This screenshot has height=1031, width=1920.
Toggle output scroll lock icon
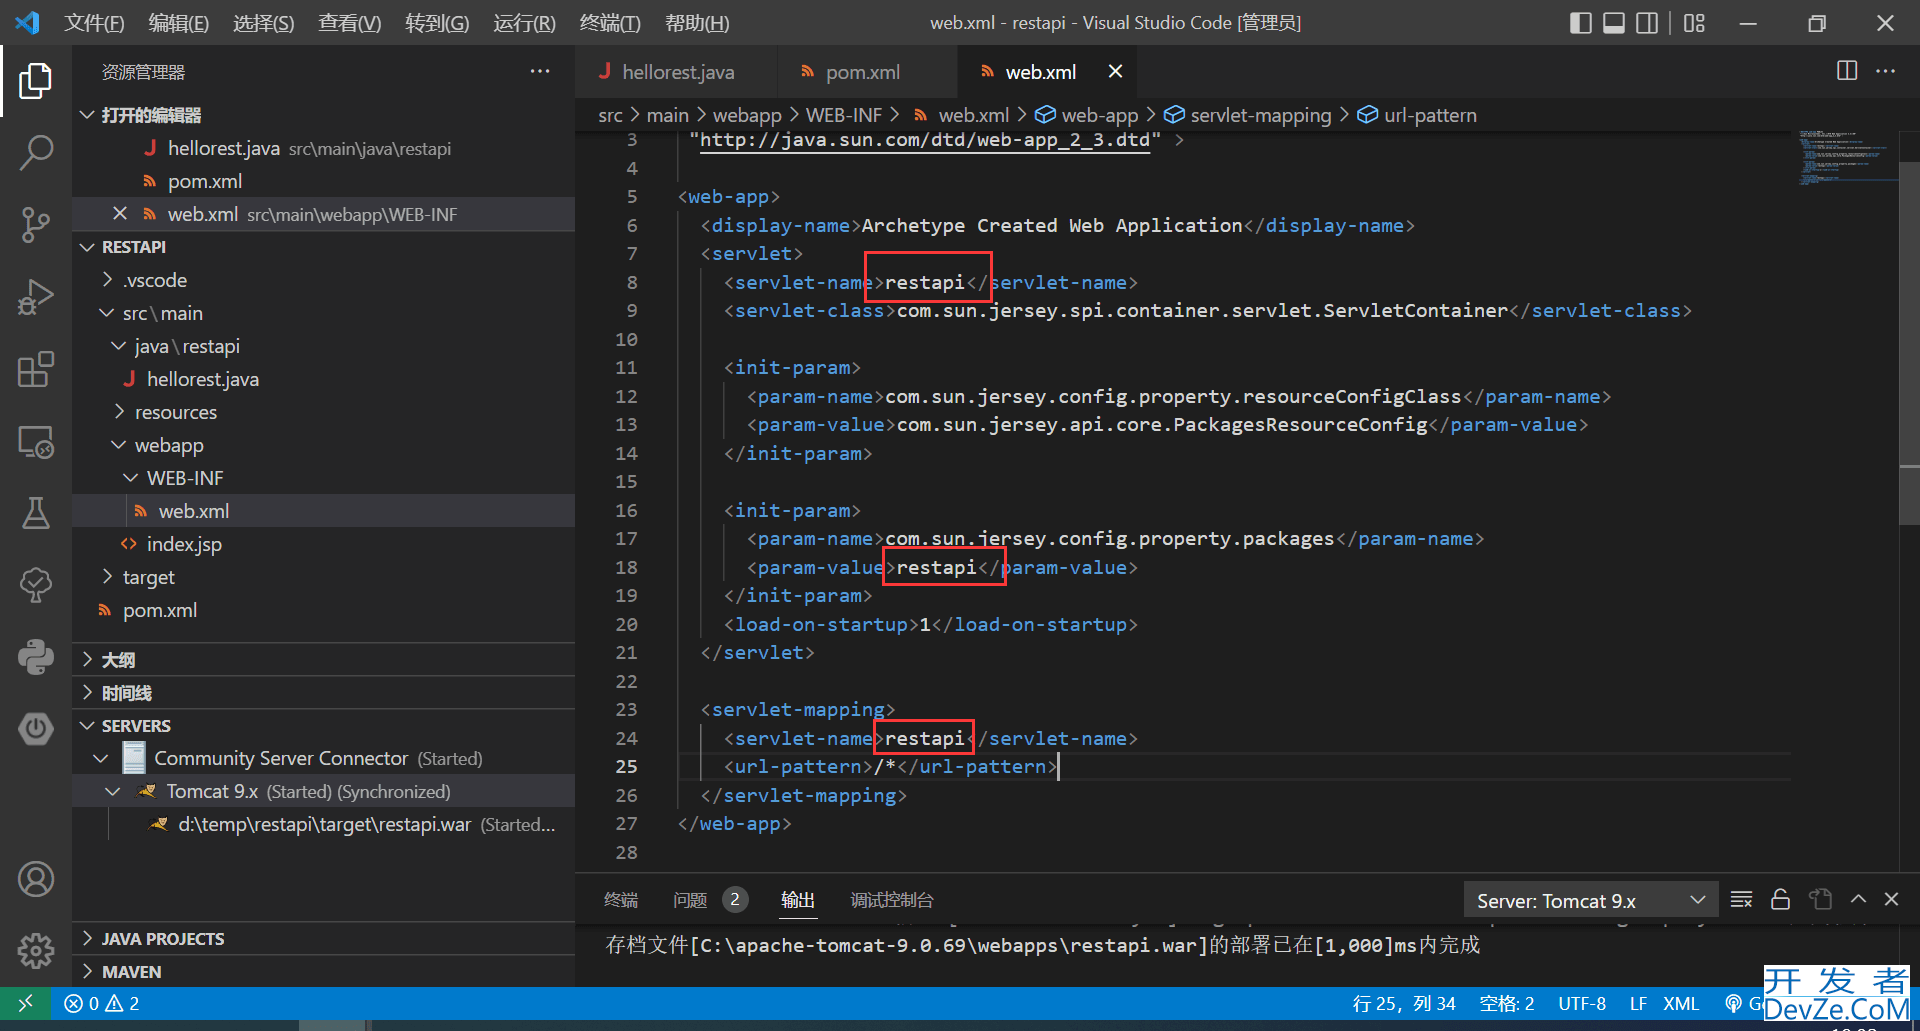pyautogui.click(x=1780, y=899)
